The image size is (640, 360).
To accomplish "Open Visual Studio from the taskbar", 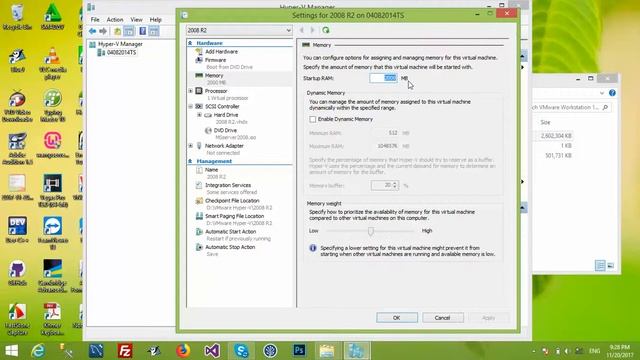I will [212, 351].
